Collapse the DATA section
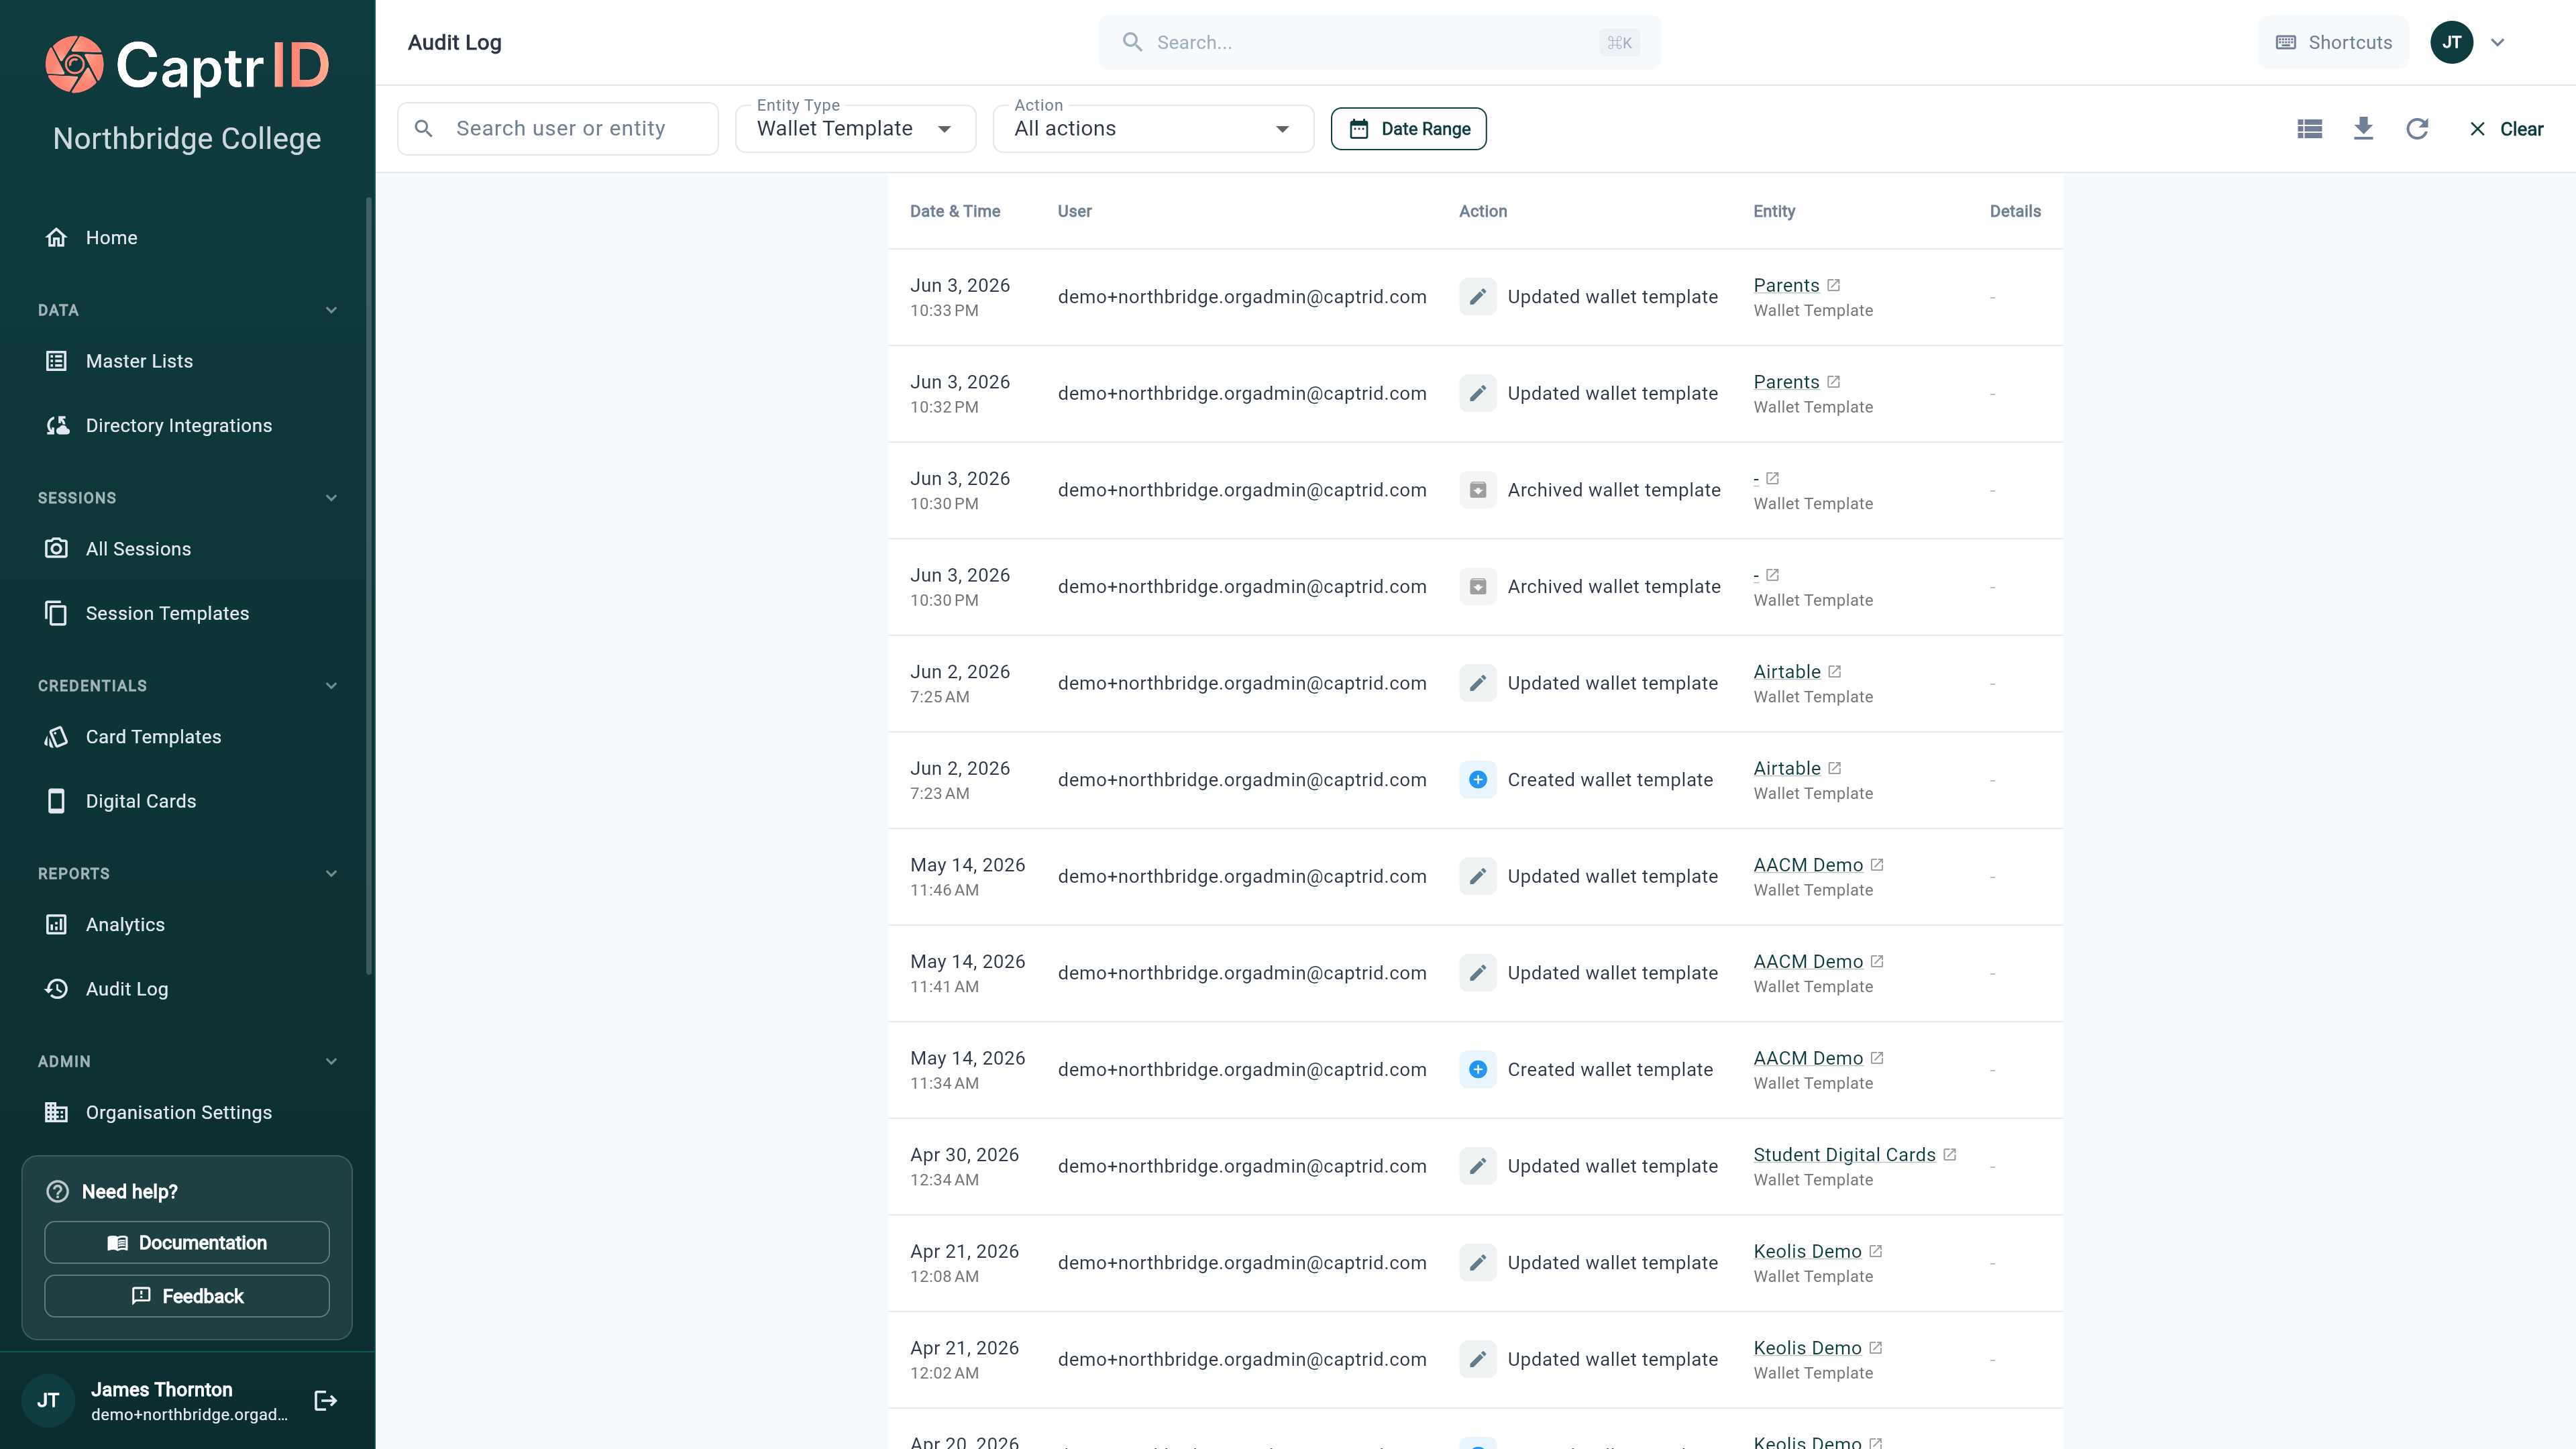The image size is (2576, 1449). (331, 310)
